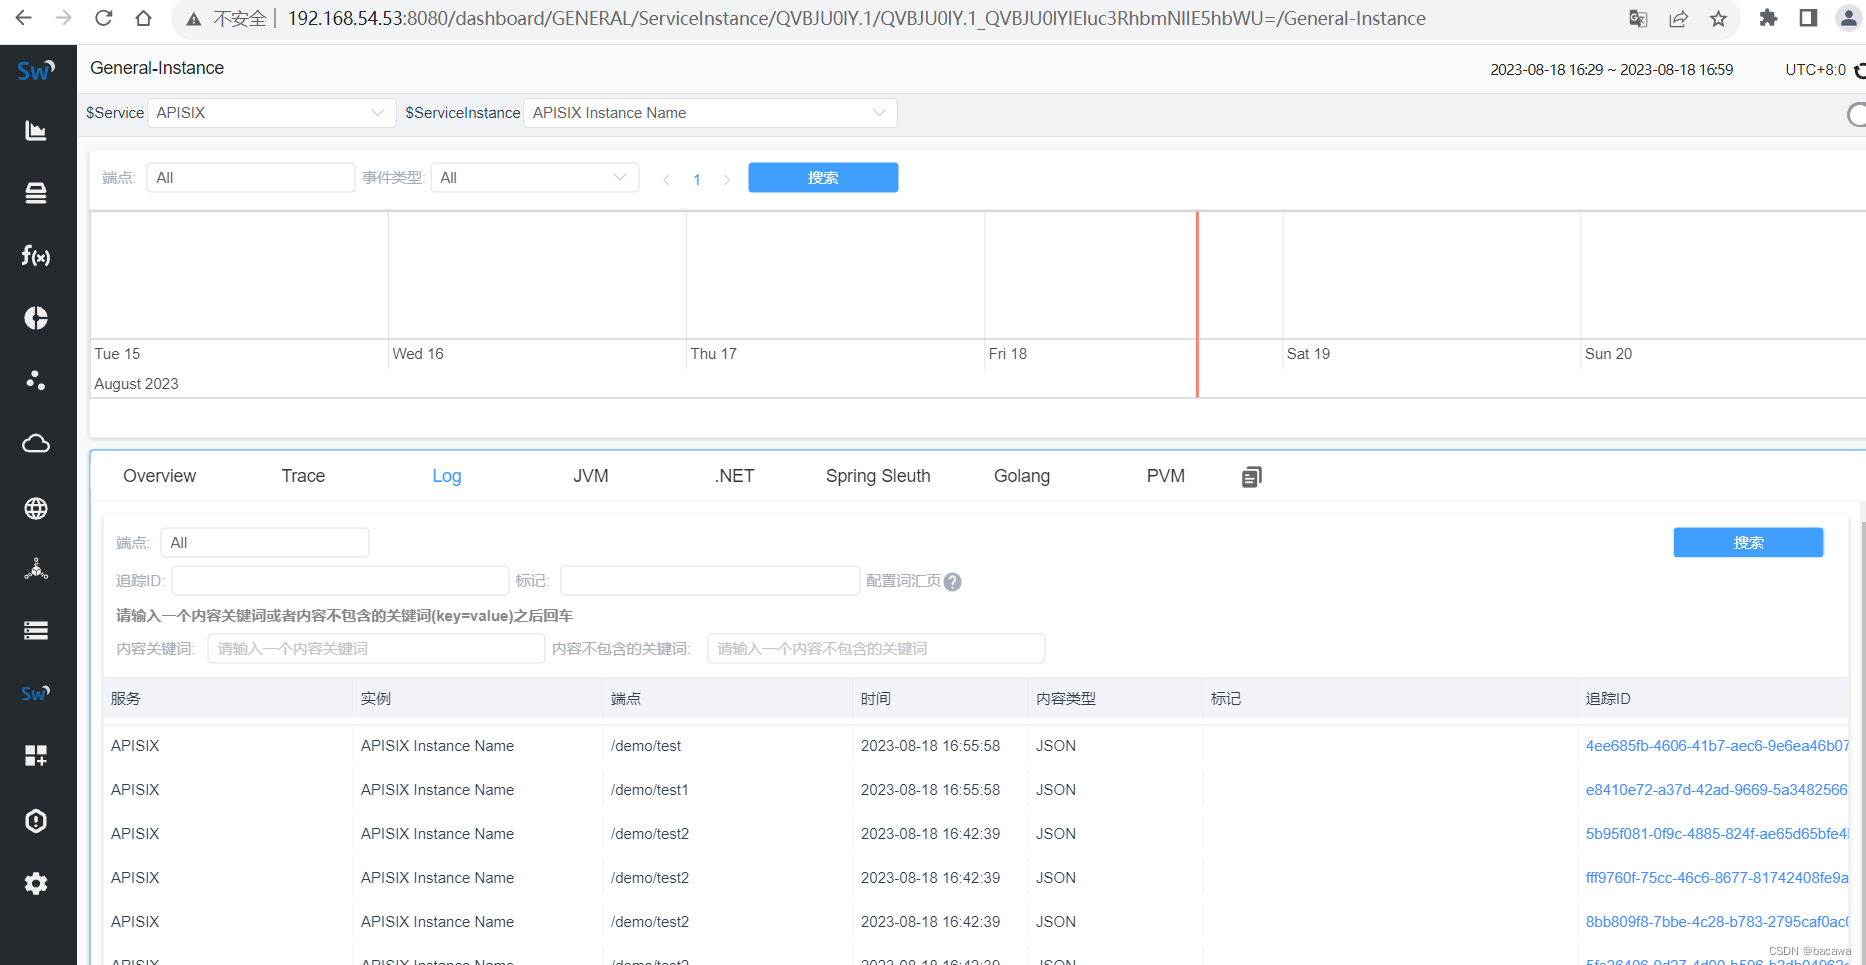Switch to the .NET tab
The image size is (1866, 965).
pos(735,476)
